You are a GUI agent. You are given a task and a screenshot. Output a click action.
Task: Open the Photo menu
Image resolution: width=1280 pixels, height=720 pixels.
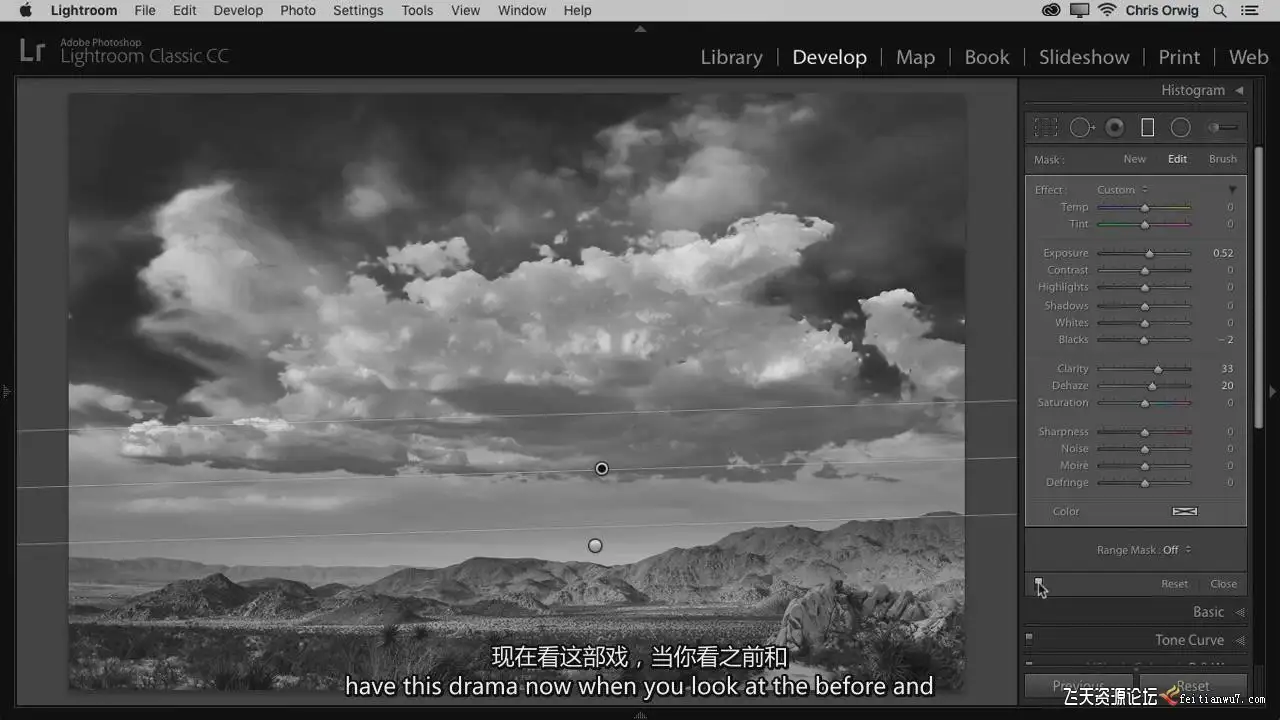pos(298,10)
